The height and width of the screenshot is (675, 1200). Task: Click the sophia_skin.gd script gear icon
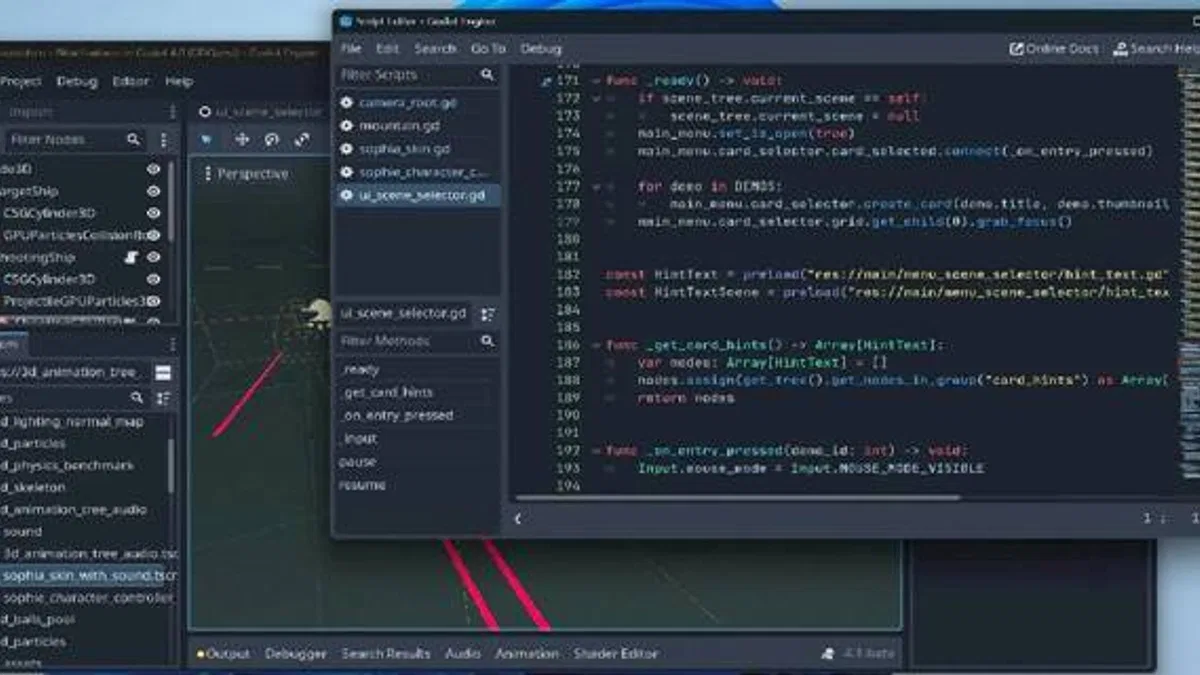(x=347, y=149)
